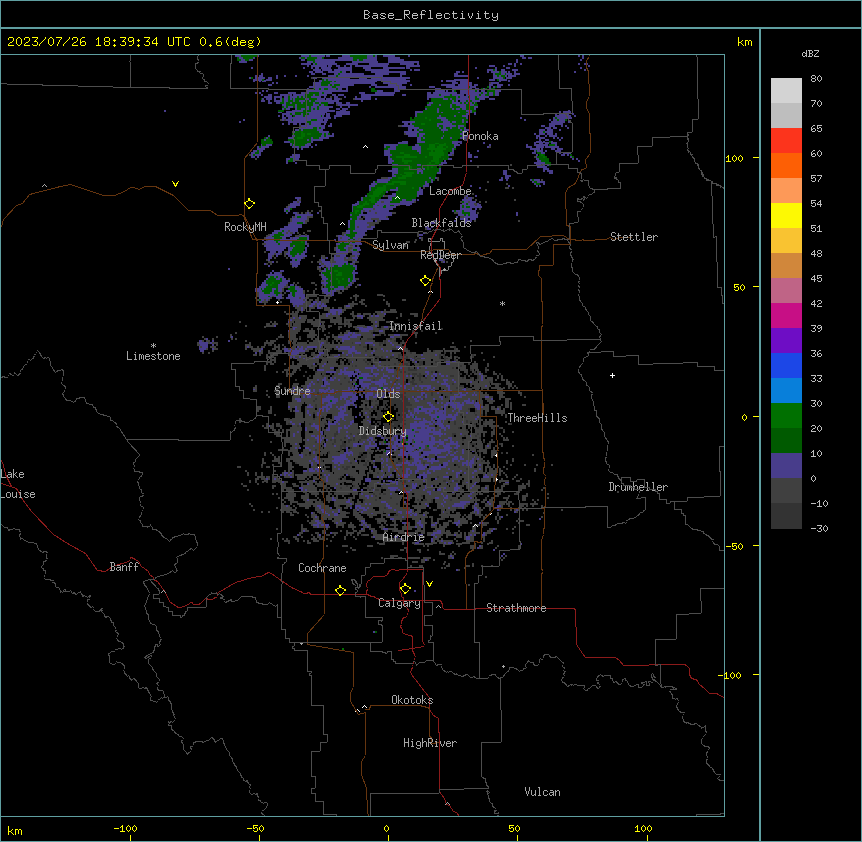This screenshot has height=842, width=862.
Task: Pick the purple 36-39 dBZ legend swatch
Action: click(x=786, y=341)
